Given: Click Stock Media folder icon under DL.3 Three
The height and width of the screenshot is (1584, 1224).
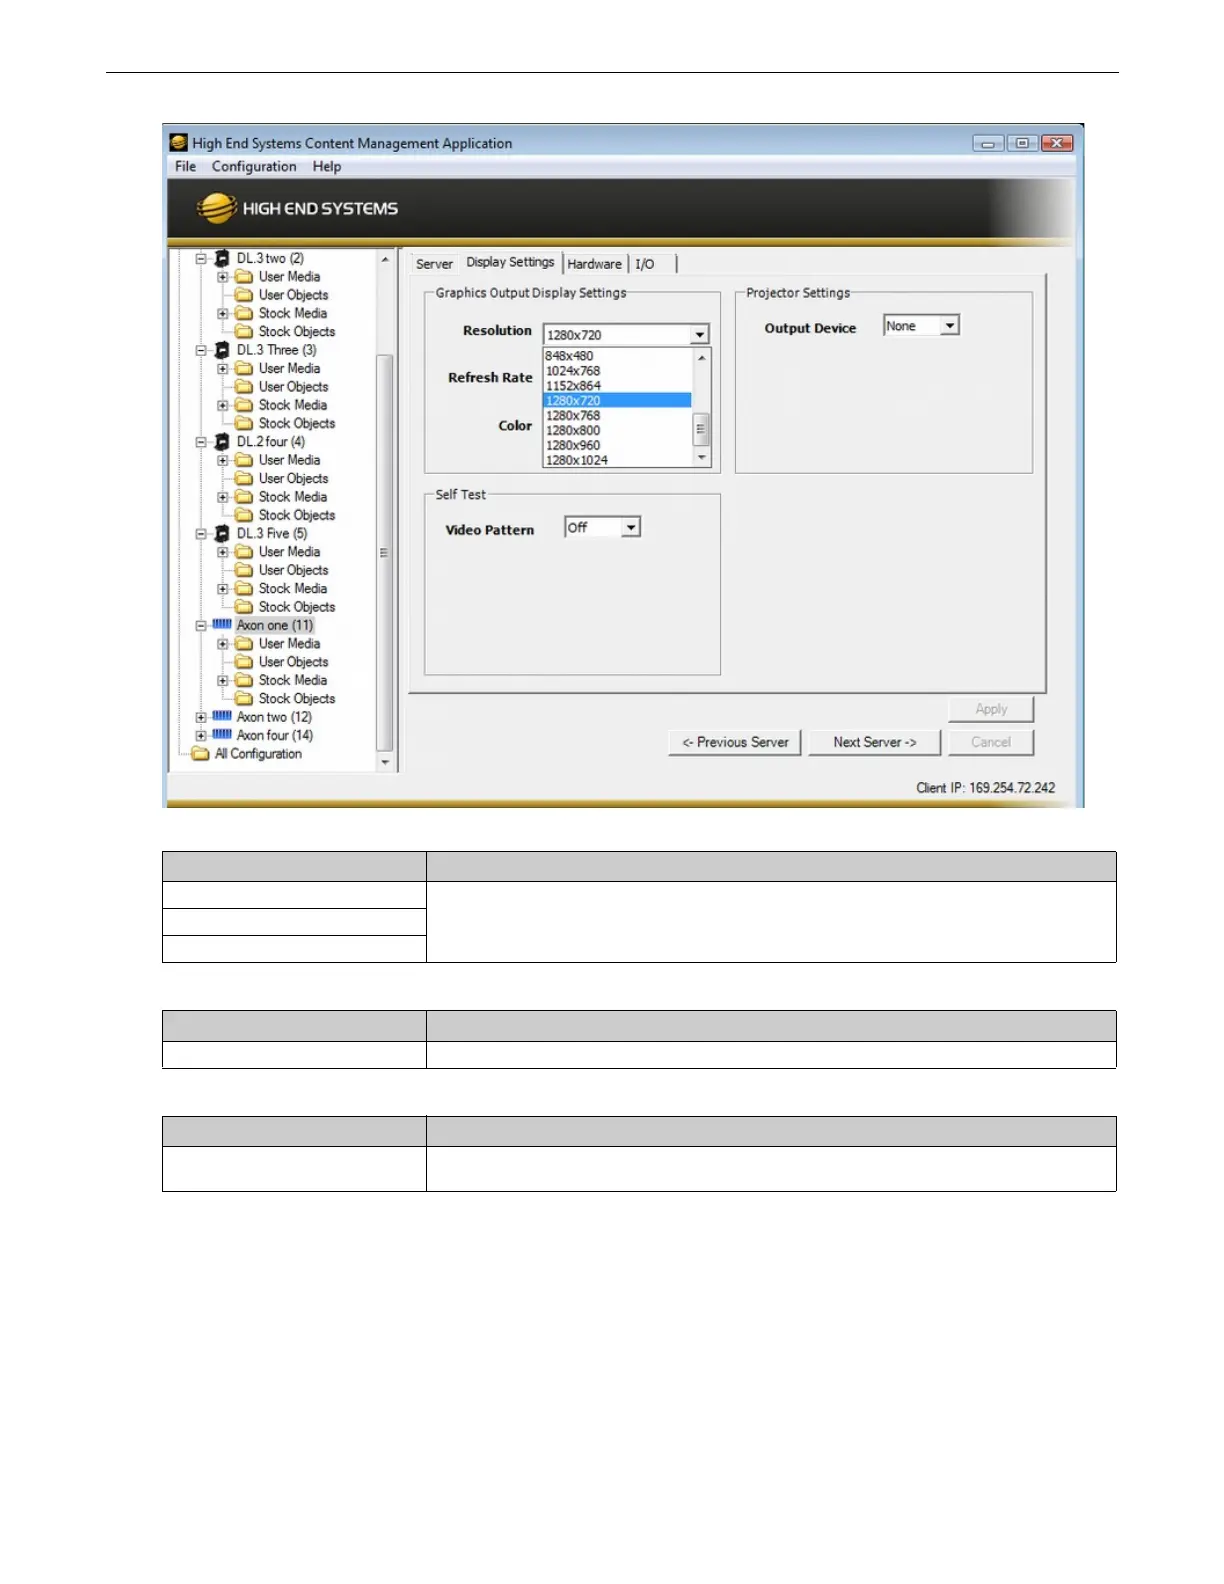Looking at the screenshot, I should click(244, 405).
